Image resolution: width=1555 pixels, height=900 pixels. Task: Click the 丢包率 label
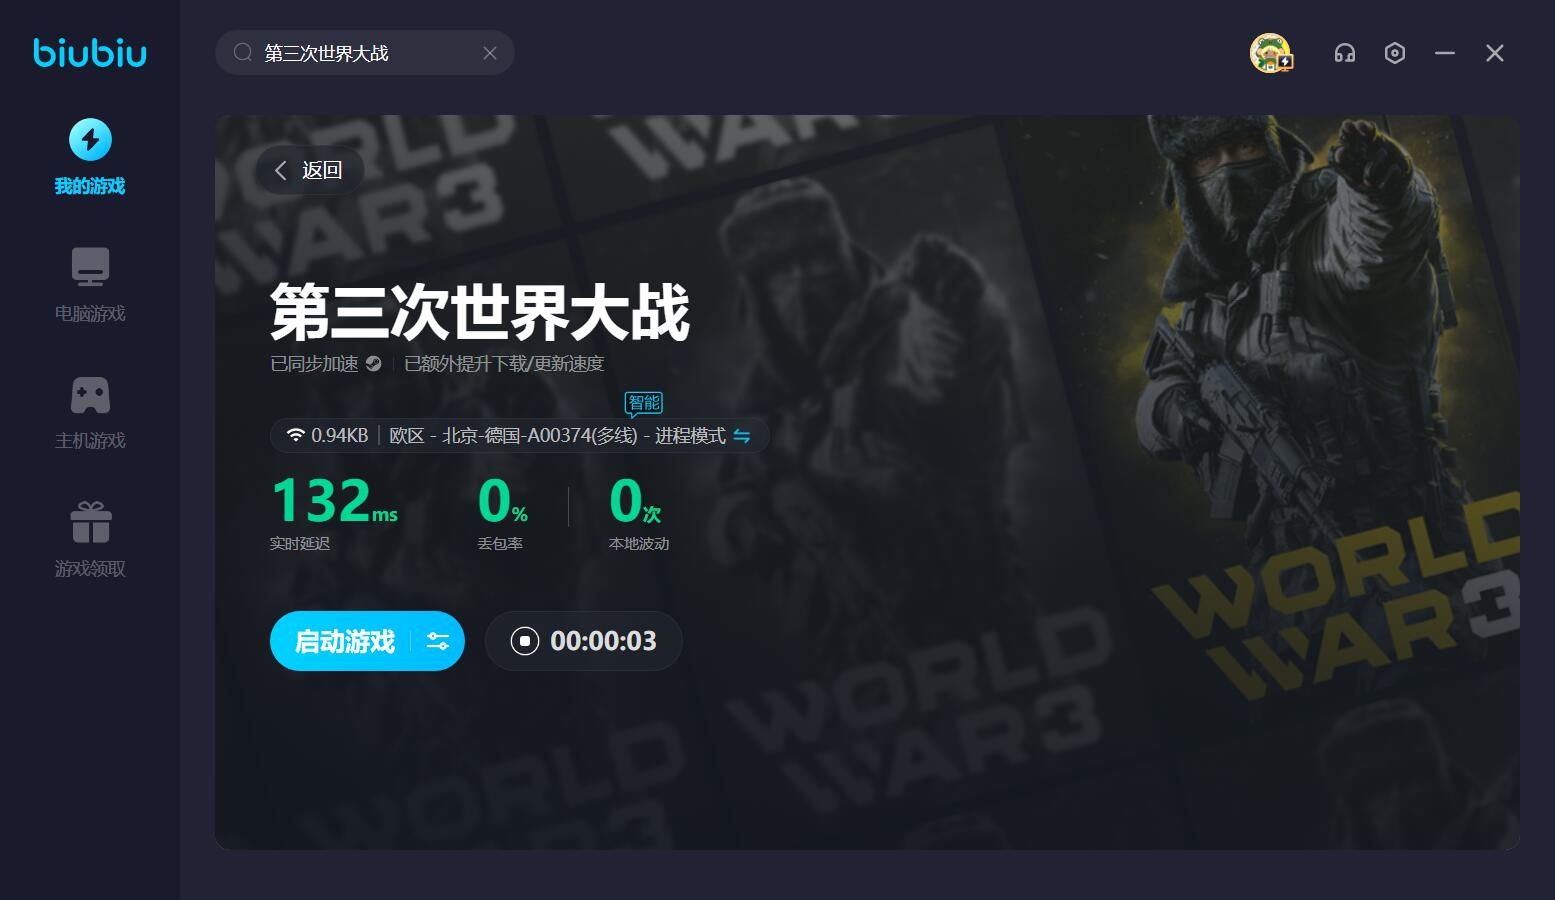coord(500,544)
